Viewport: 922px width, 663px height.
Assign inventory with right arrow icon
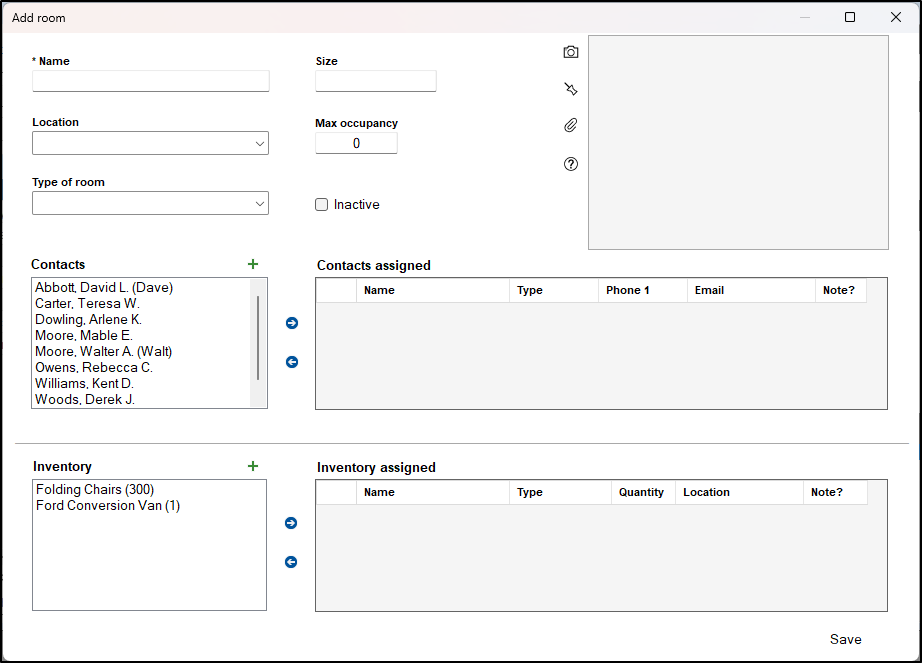tap(291, 523)
